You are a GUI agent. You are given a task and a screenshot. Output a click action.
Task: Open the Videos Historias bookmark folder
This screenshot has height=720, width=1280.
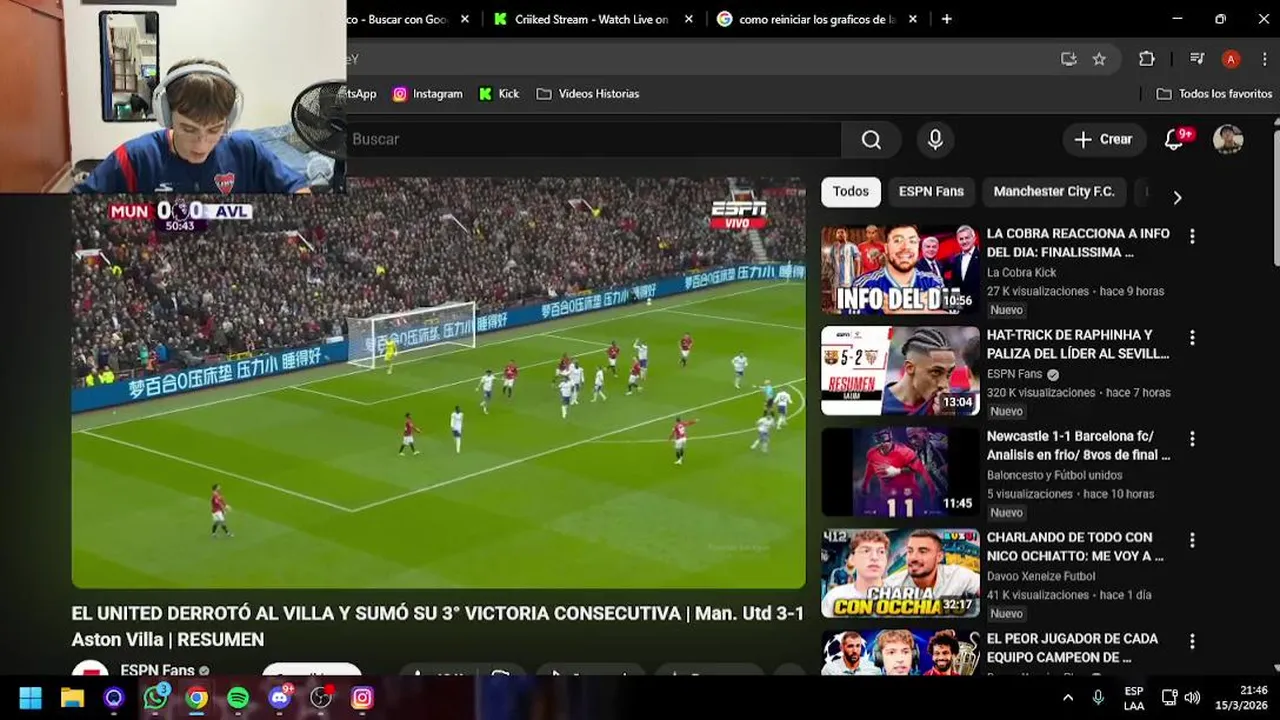(x=588, y=94)
